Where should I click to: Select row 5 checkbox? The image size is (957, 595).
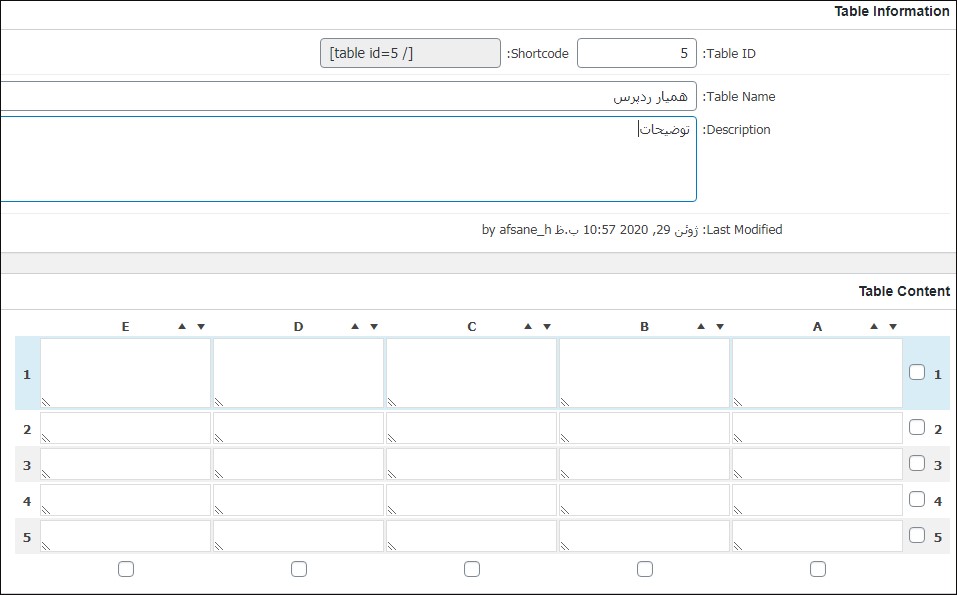coord(917,535)
